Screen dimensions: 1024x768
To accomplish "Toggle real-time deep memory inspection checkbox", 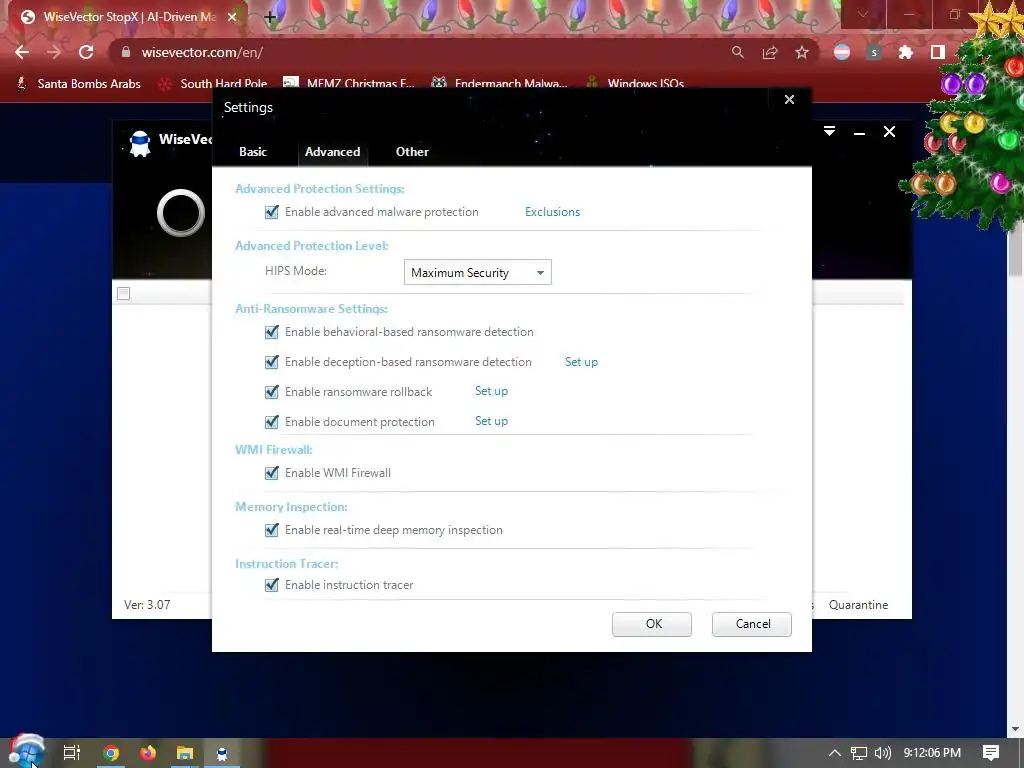I will coord(272,530).
